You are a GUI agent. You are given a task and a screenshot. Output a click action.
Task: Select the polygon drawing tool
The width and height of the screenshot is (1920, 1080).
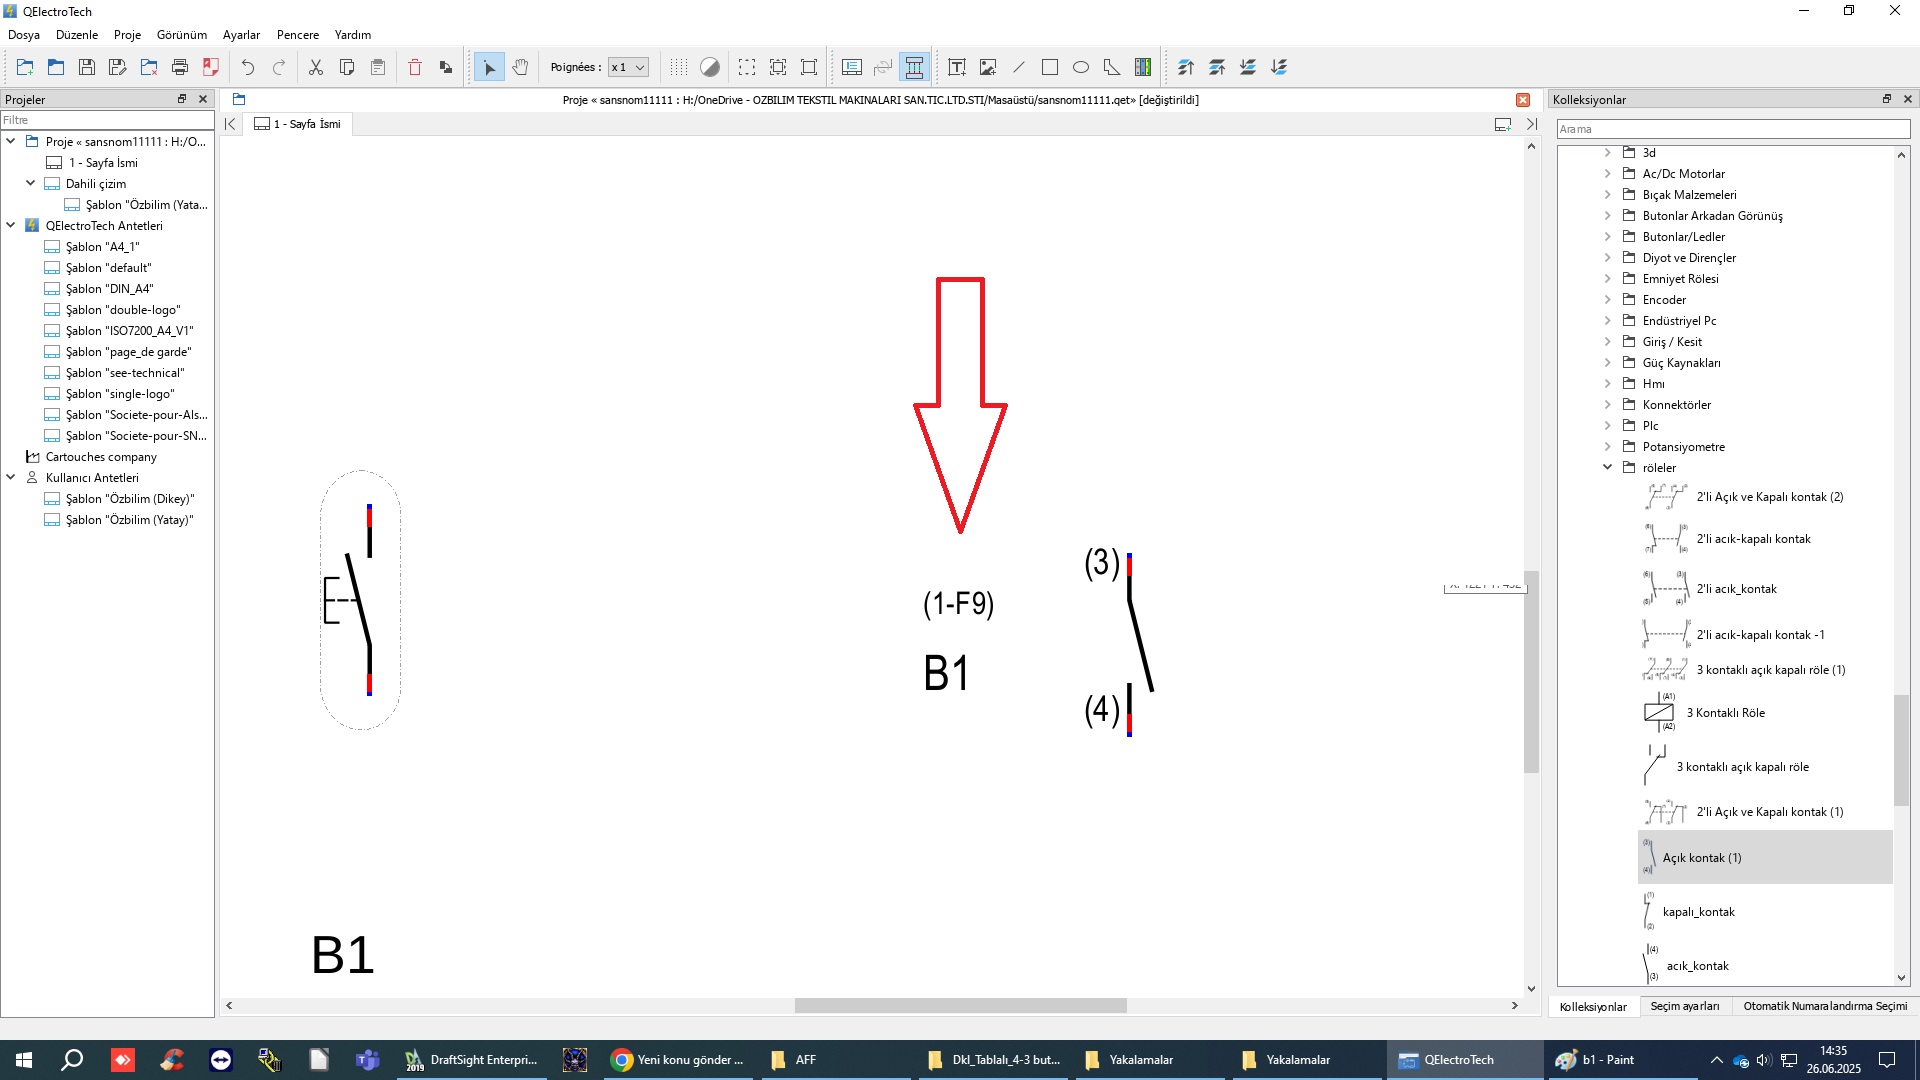(x=1112, y=67)
